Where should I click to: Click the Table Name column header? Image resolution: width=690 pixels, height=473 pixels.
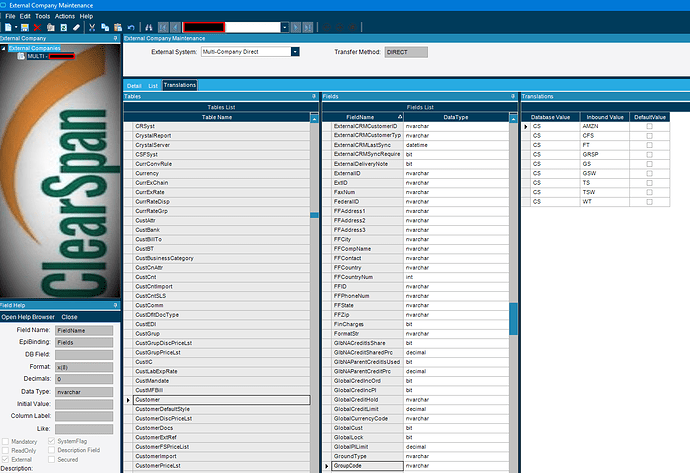[217, 117]
